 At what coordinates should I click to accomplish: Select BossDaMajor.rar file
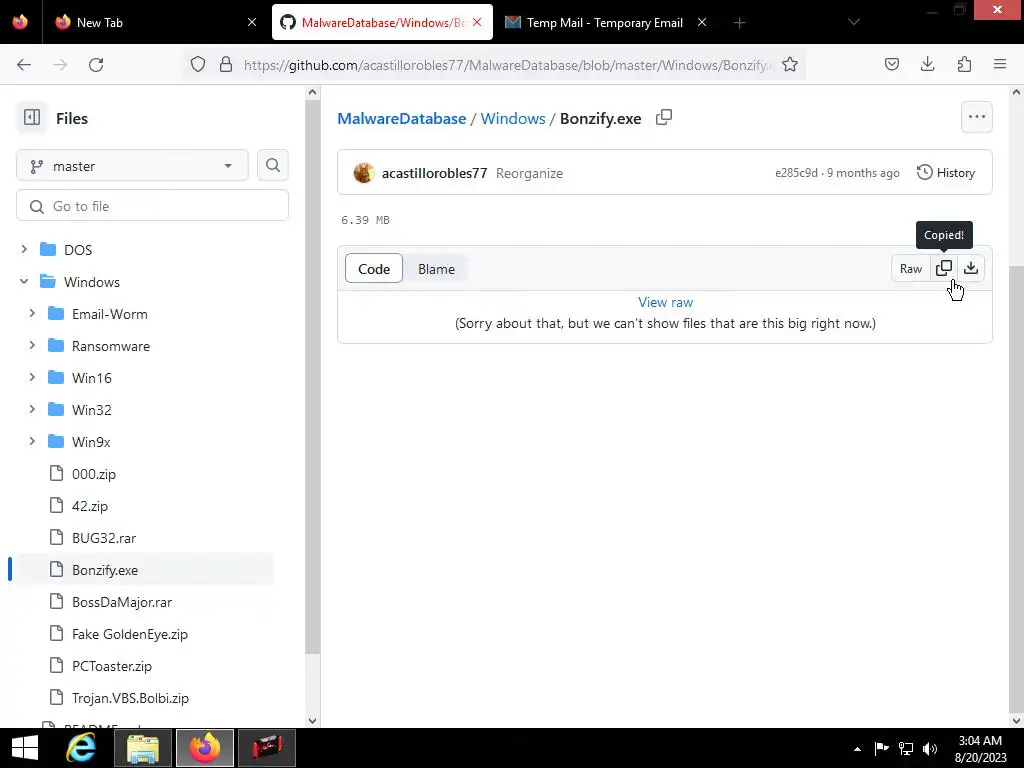121,601
